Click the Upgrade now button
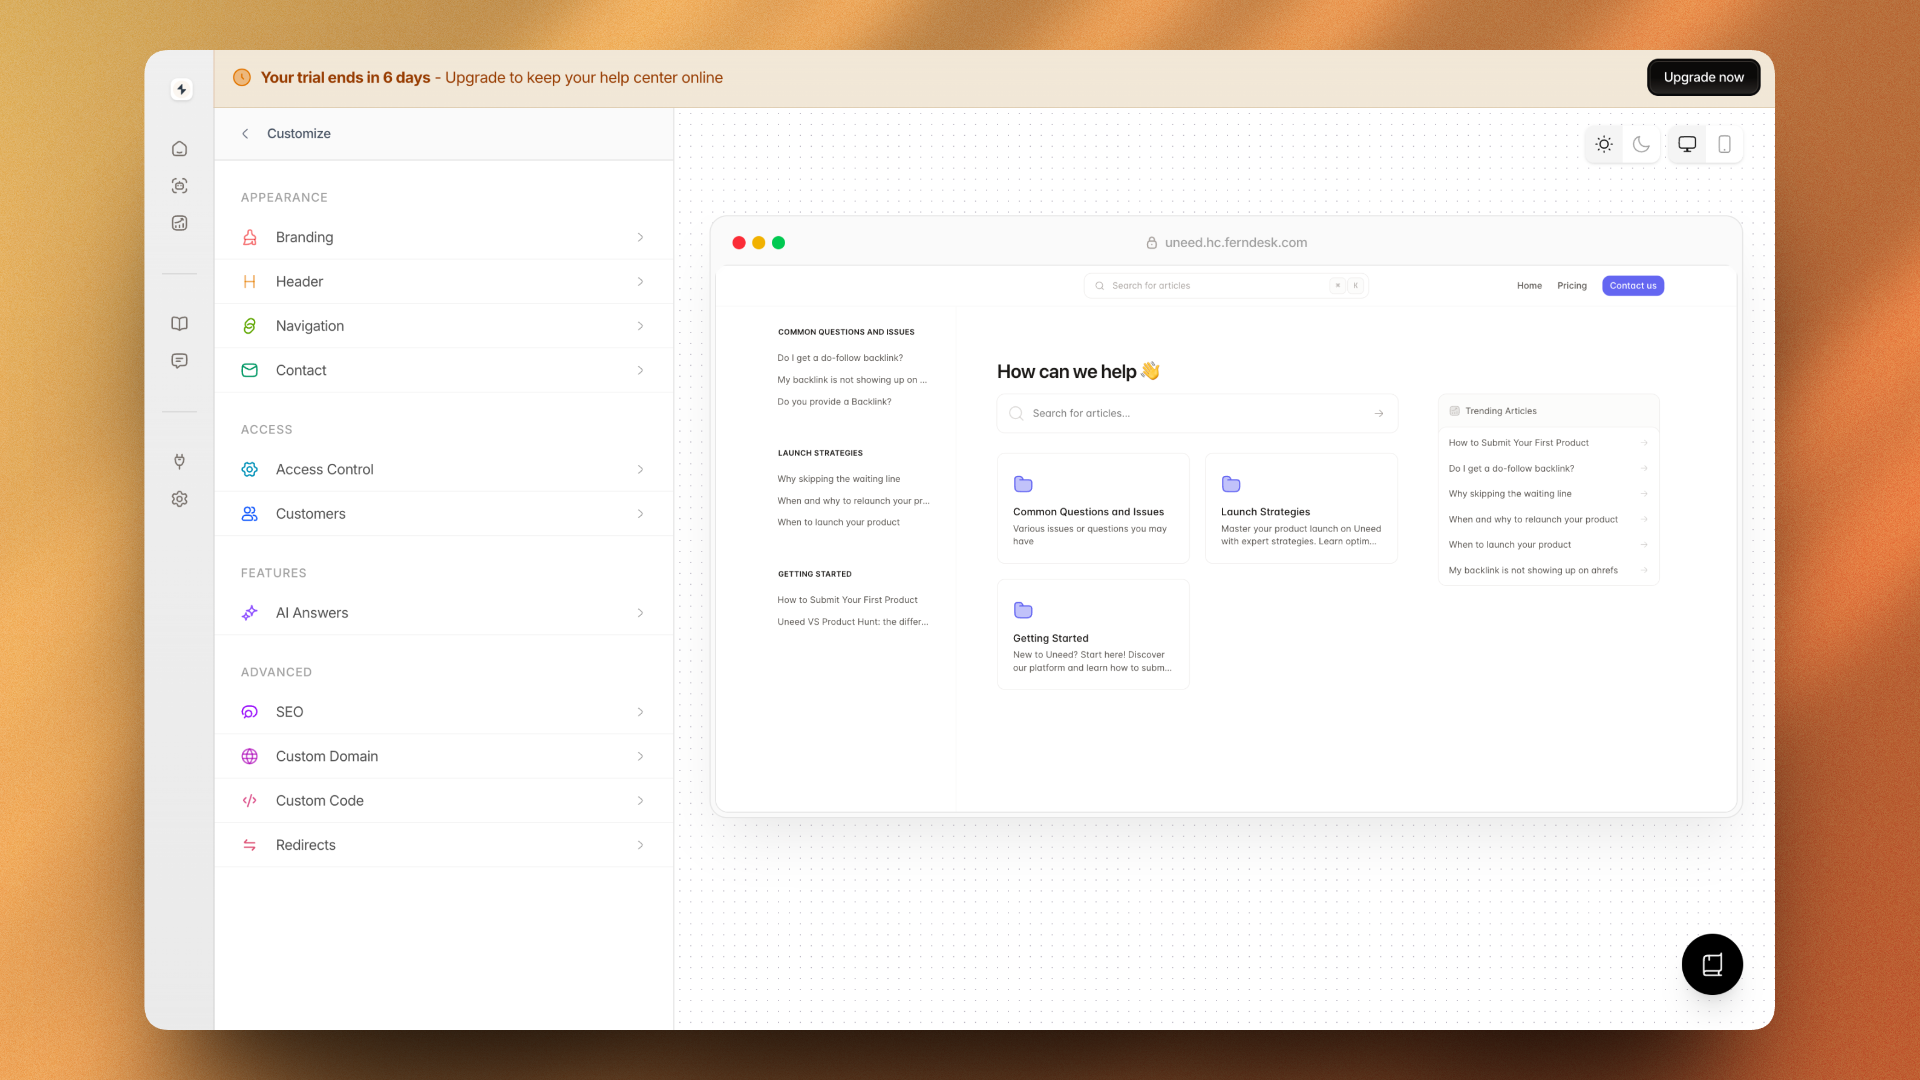 [x=1703, y=77]
